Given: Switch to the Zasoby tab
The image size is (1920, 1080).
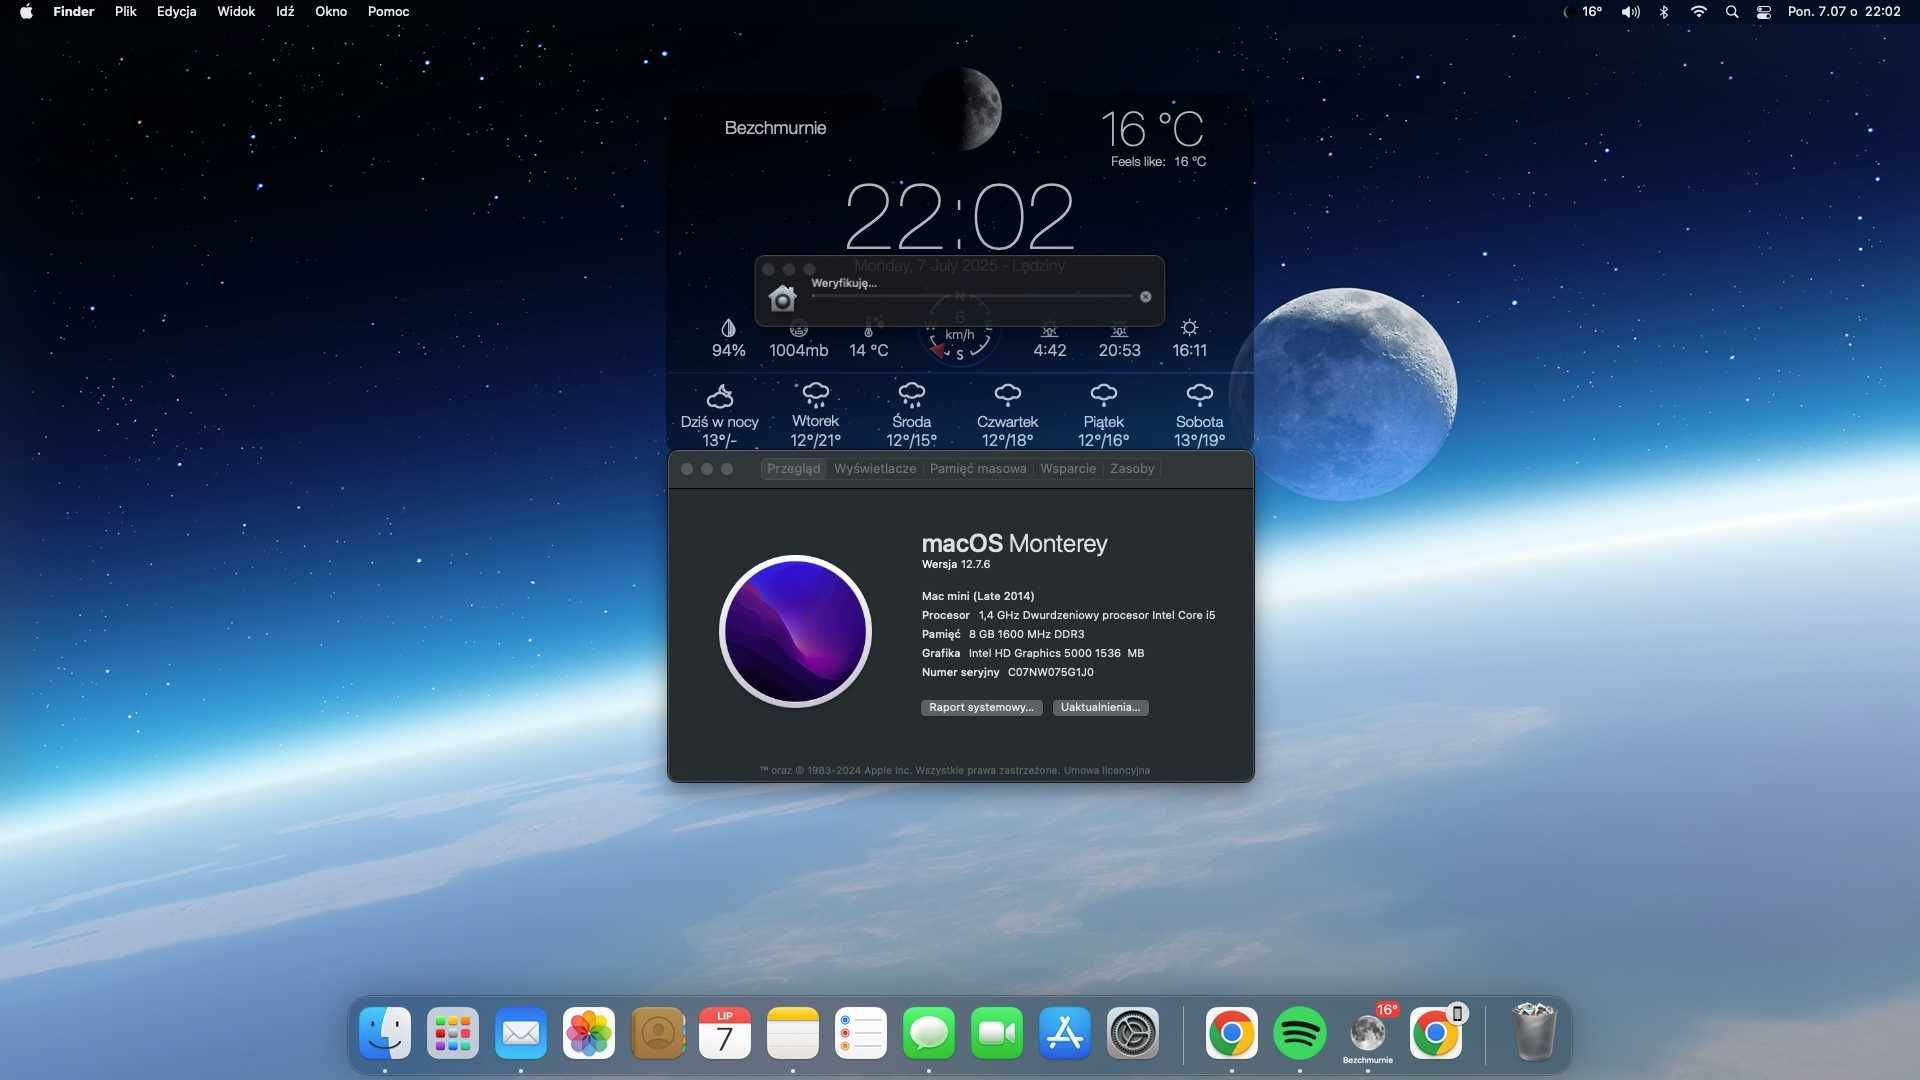Looking at the screenshot, I should (1132, 469).
